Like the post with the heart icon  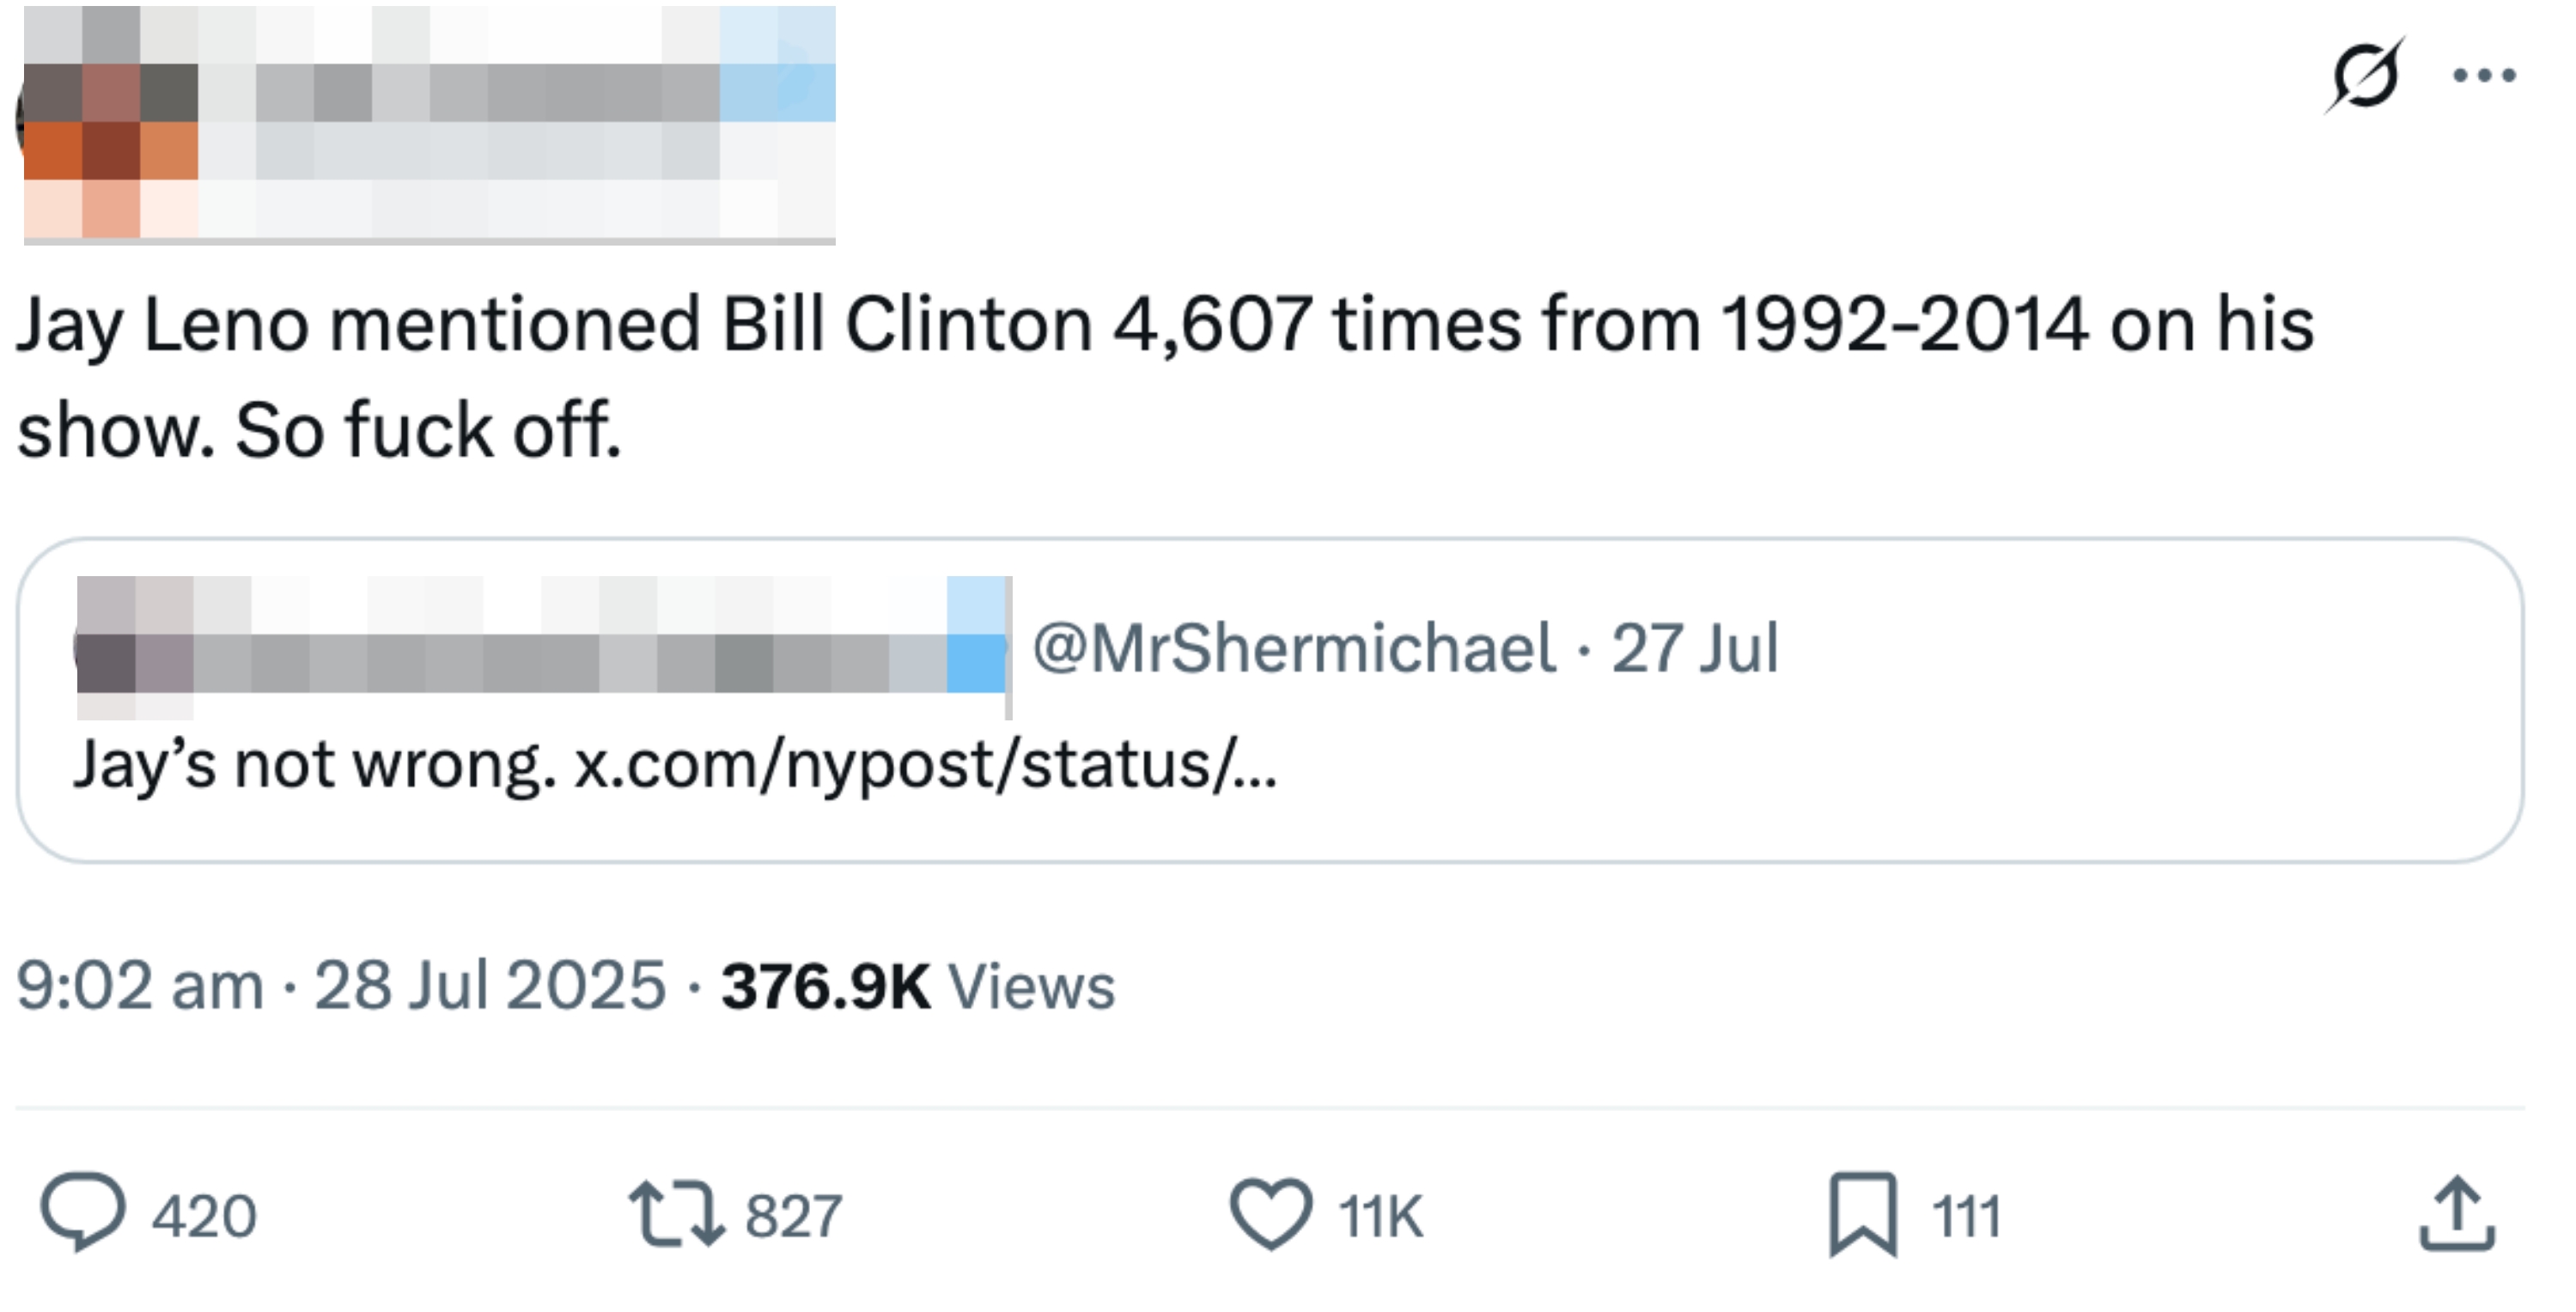coord(1270,1214)
